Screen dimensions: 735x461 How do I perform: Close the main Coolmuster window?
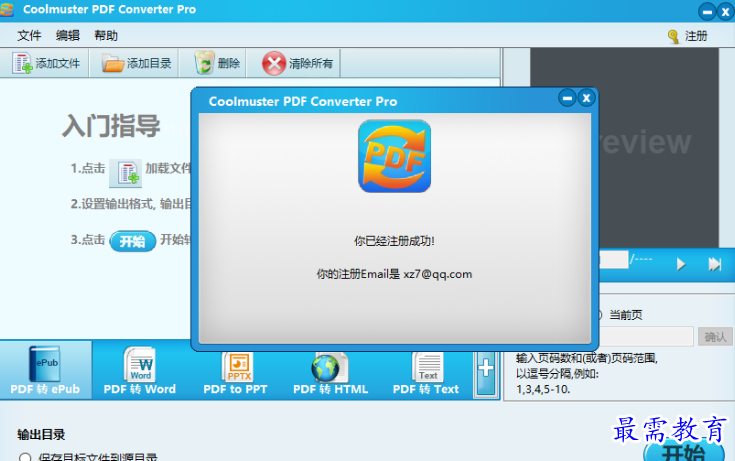click(726, 12)
